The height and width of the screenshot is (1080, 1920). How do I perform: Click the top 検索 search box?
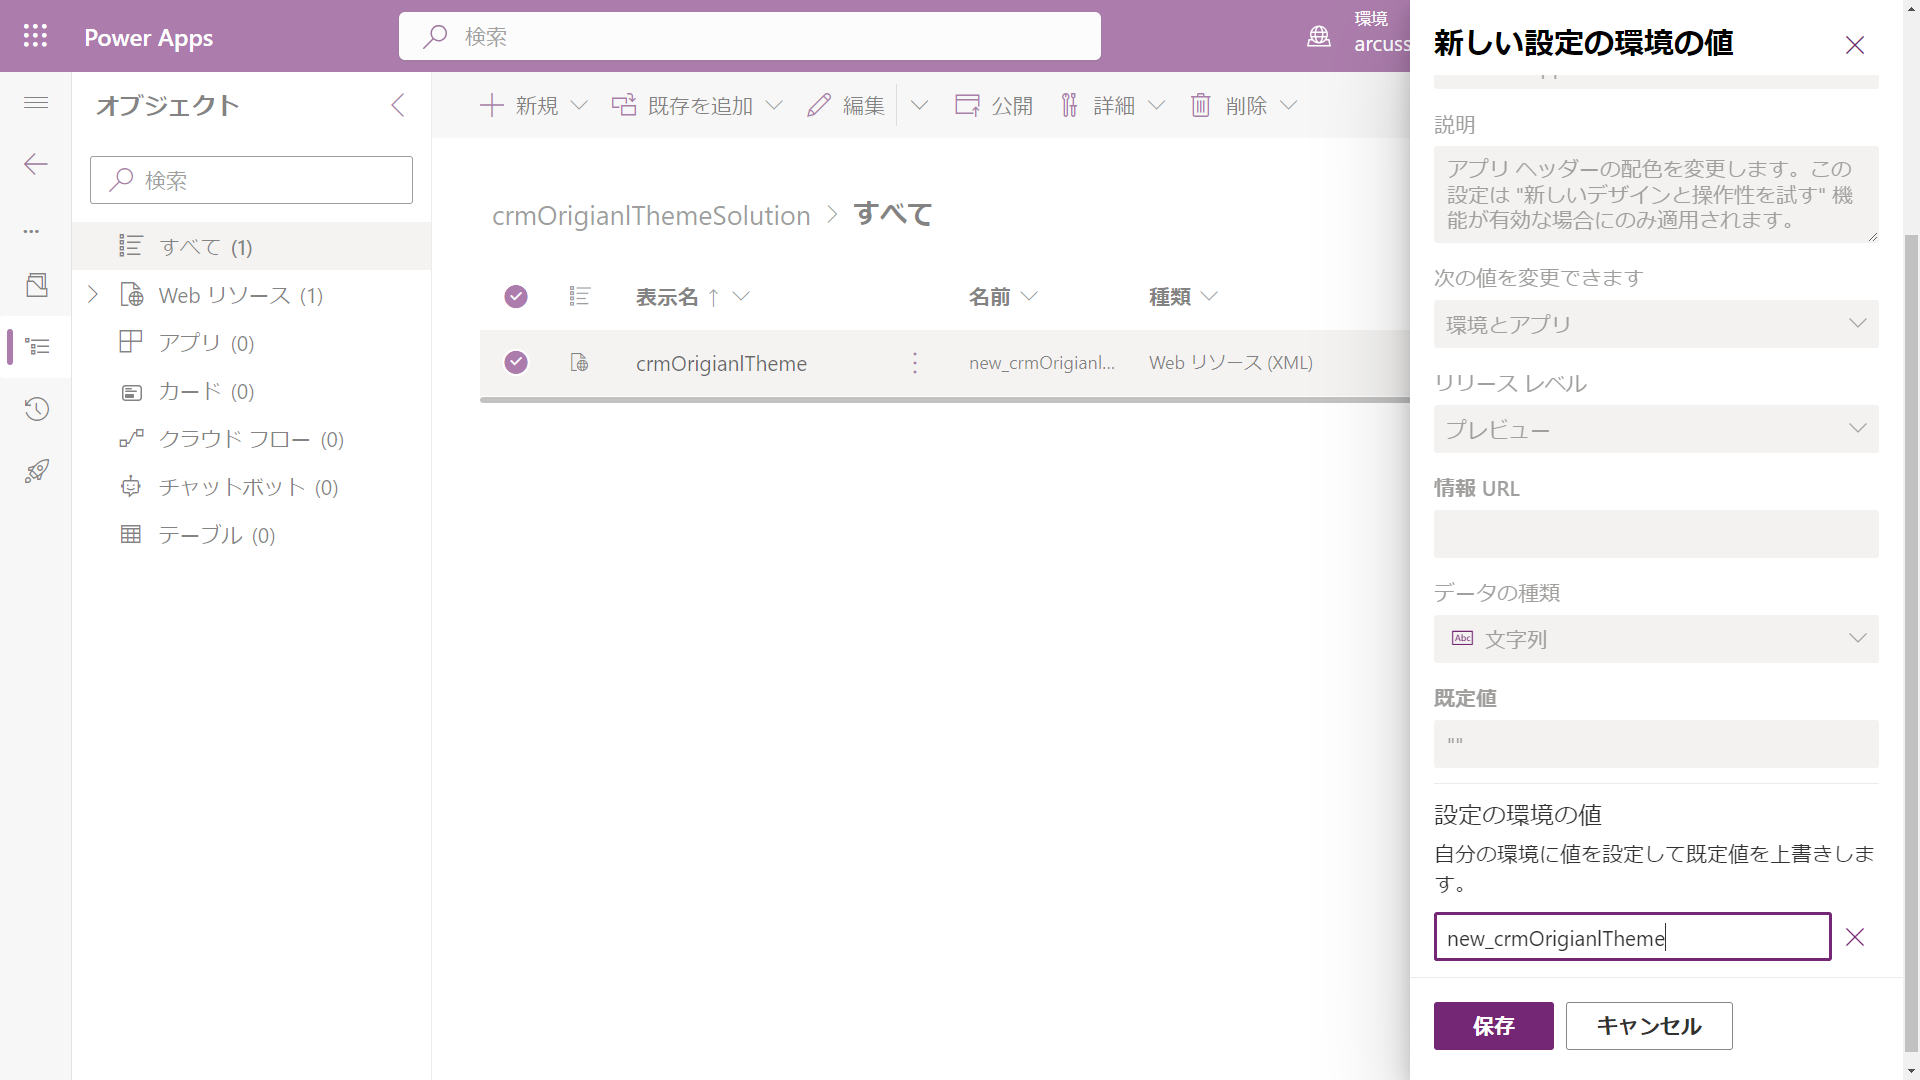click(750, 36)
